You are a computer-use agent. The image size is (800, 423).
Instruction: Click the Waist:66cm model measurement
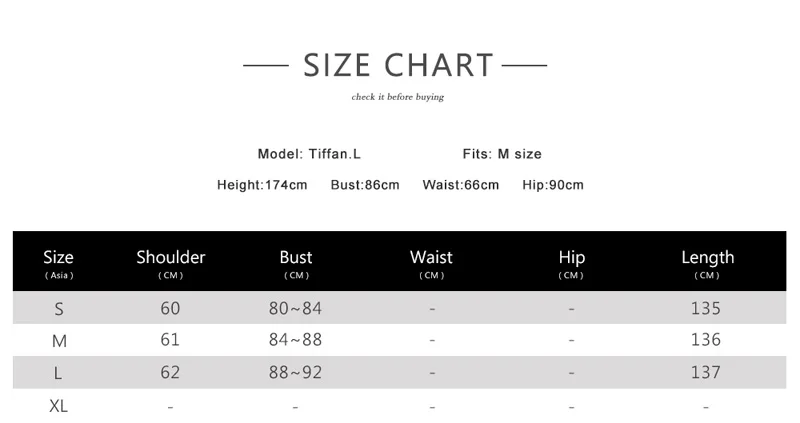460,185
